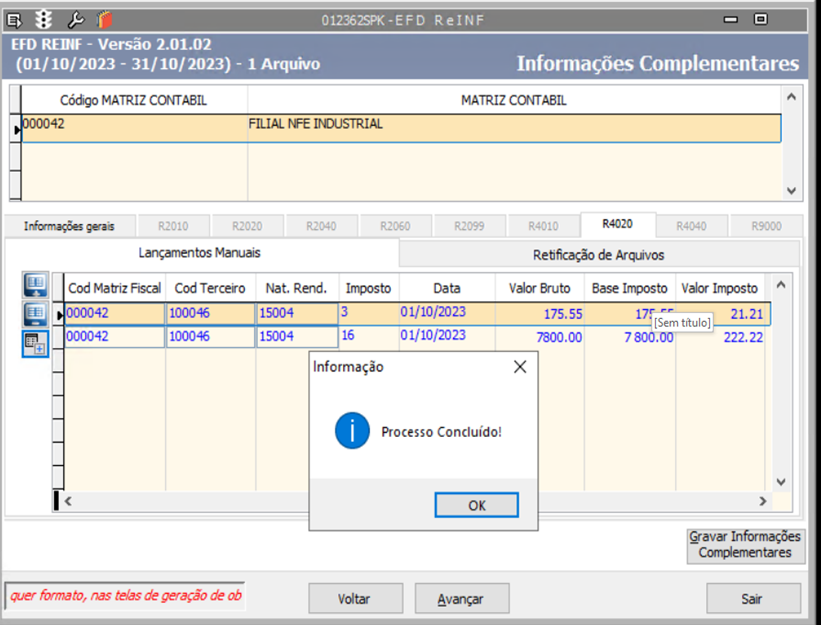Click Valor Bruto cell 175.55
This screenshot has height=625, width=821.
[x=539, y=314]
